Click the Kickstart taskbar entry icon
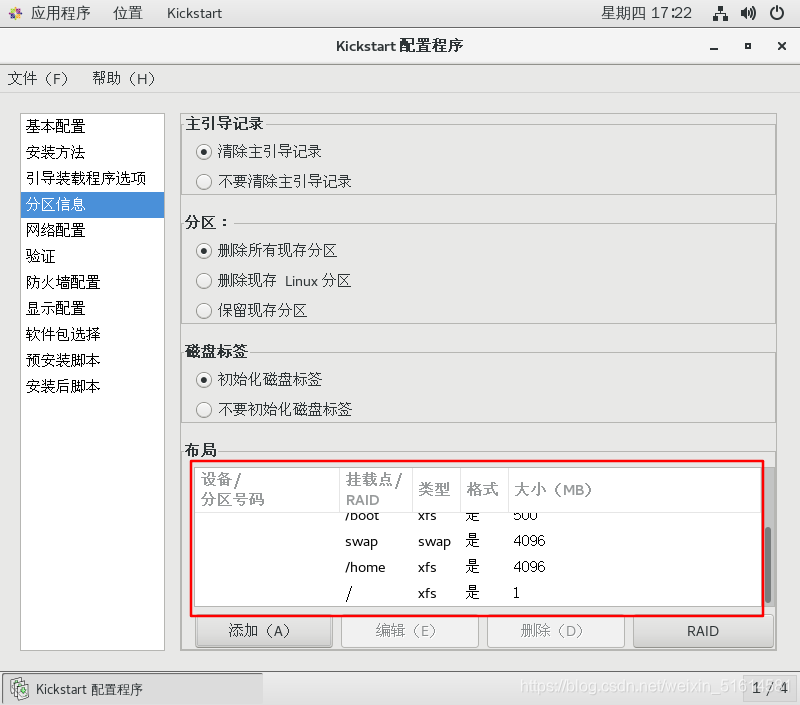The height and width of the screenshot is (705, 800). coord(19,689)
